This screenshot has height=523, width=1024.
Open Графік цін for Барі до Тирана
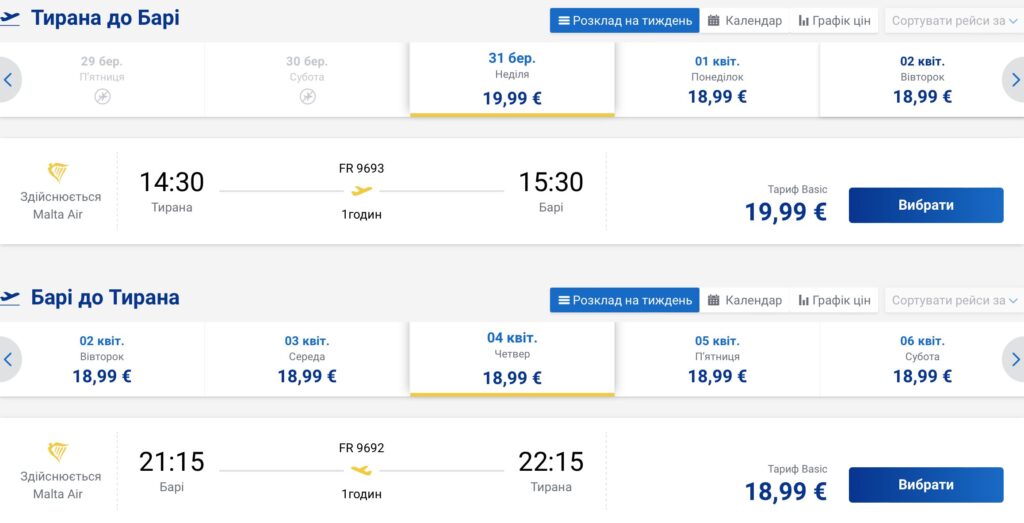coord(834,300)
